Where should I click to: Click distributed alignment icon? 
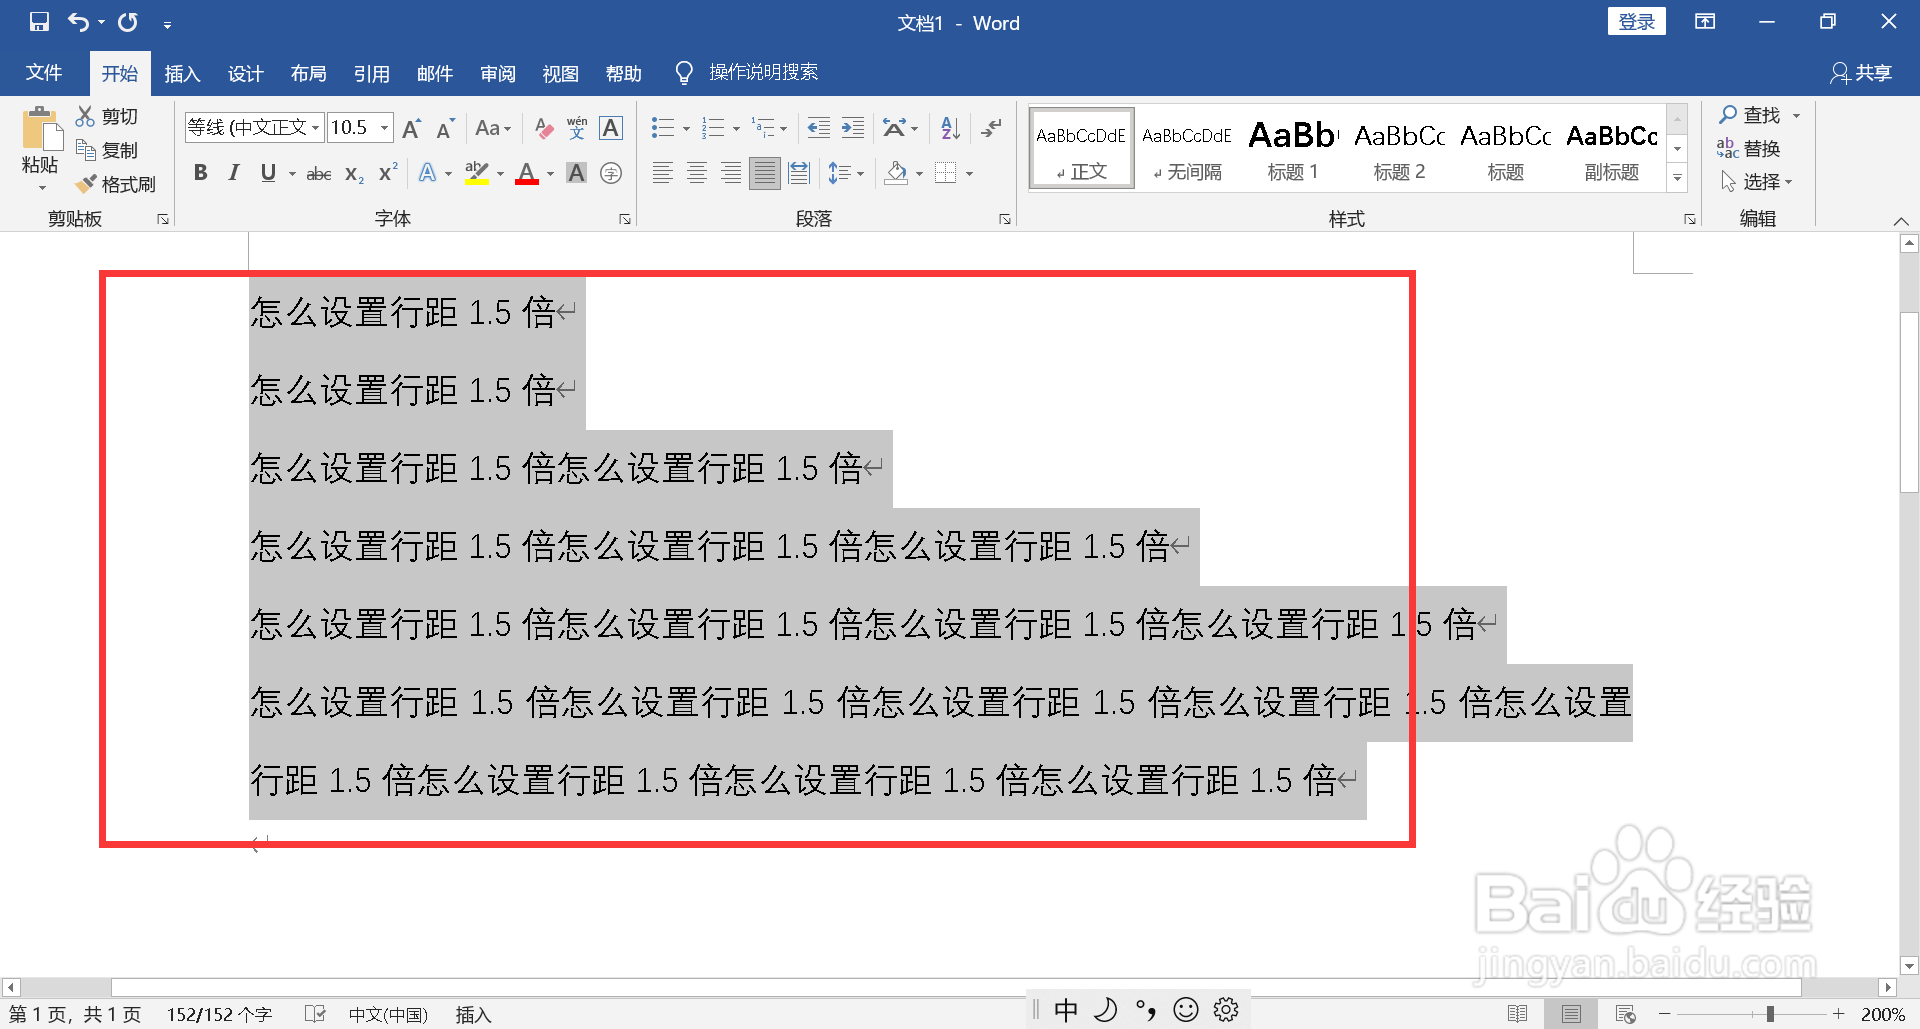click(x=799, y=174)
